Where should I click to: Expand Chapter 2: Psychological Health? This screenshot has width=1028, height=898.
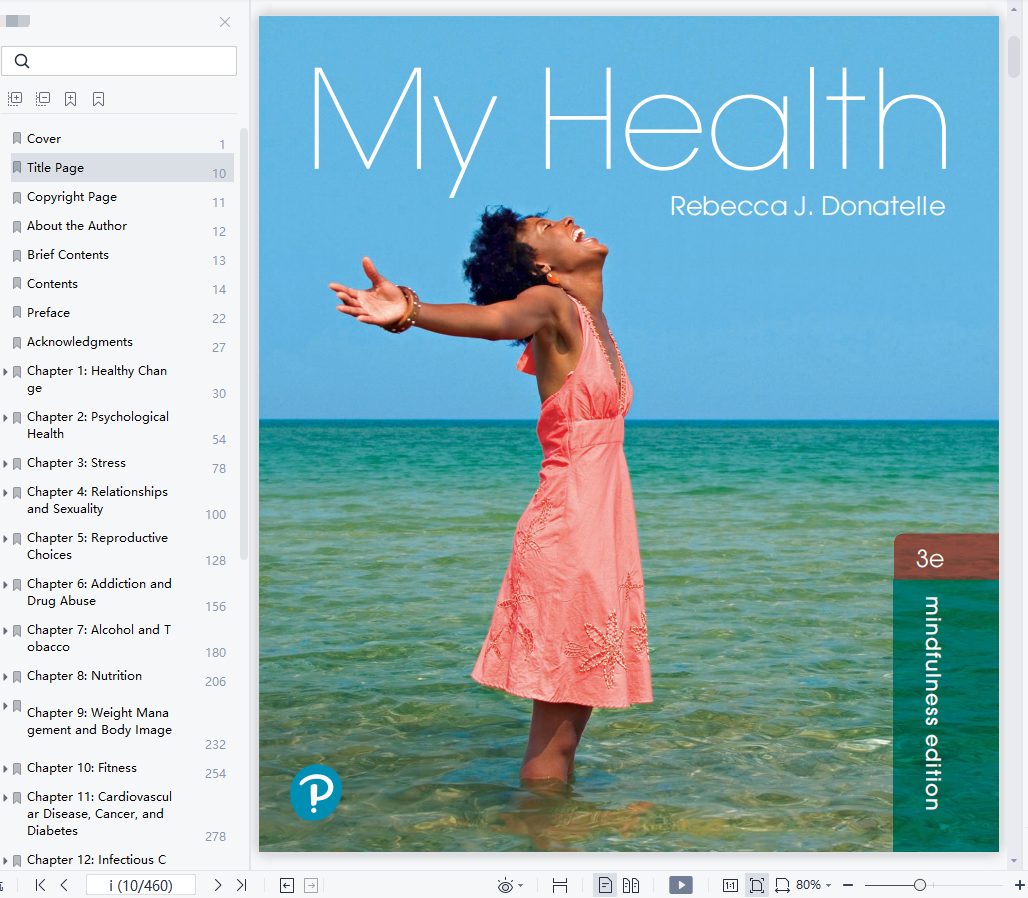pyautogui.click(x=5, y=418)
